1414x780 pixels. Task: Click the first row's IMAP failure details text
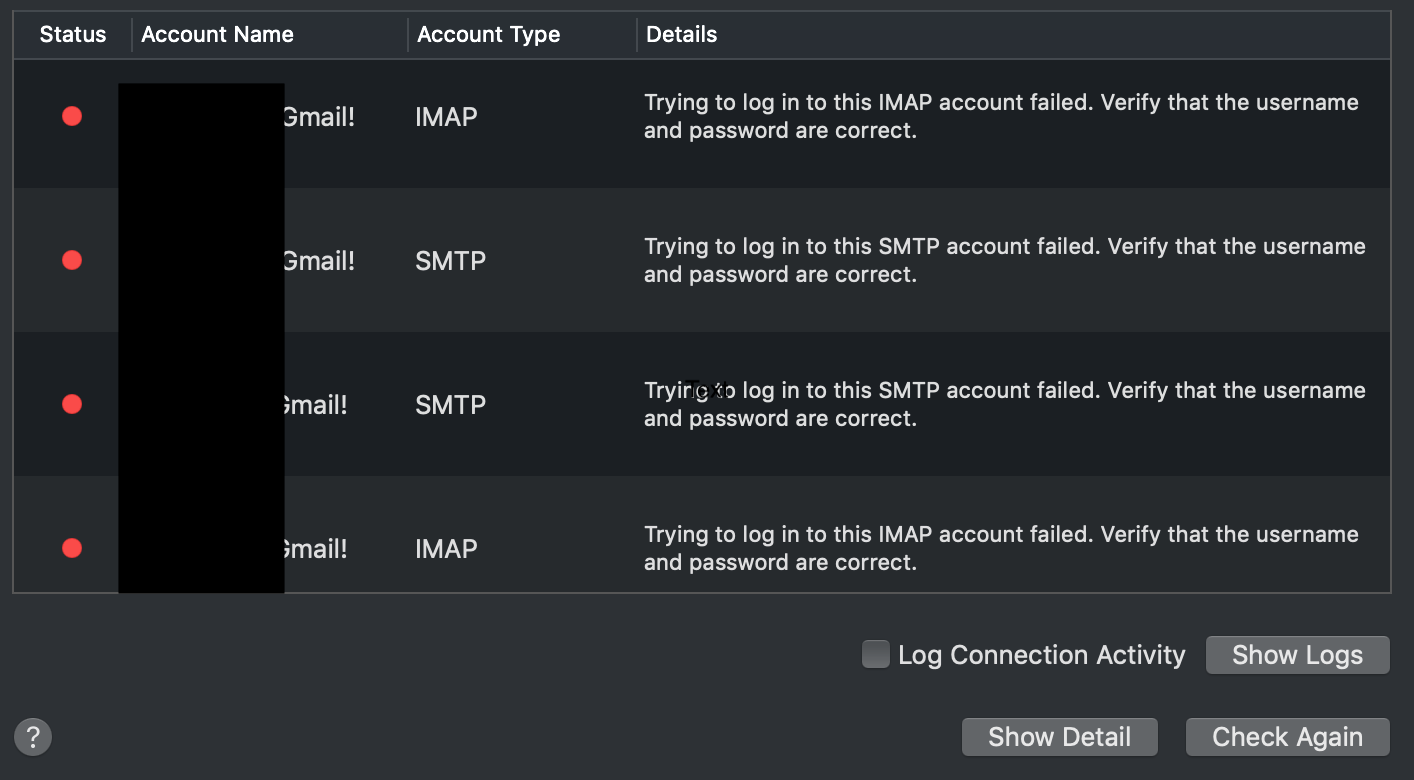[x=1001, y=117]
